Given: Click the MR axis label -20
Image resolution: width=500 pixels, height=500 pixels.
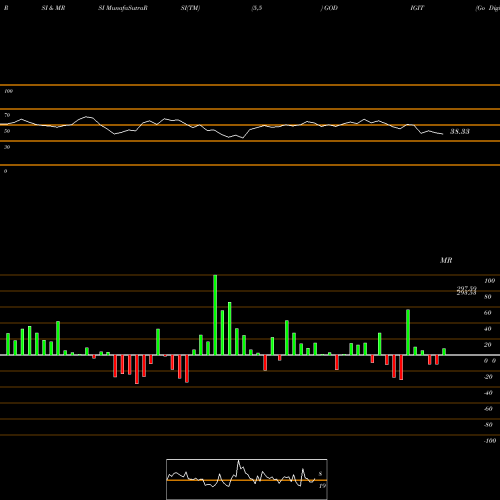Looking at the screenshot, I should [x=488, y=377].
